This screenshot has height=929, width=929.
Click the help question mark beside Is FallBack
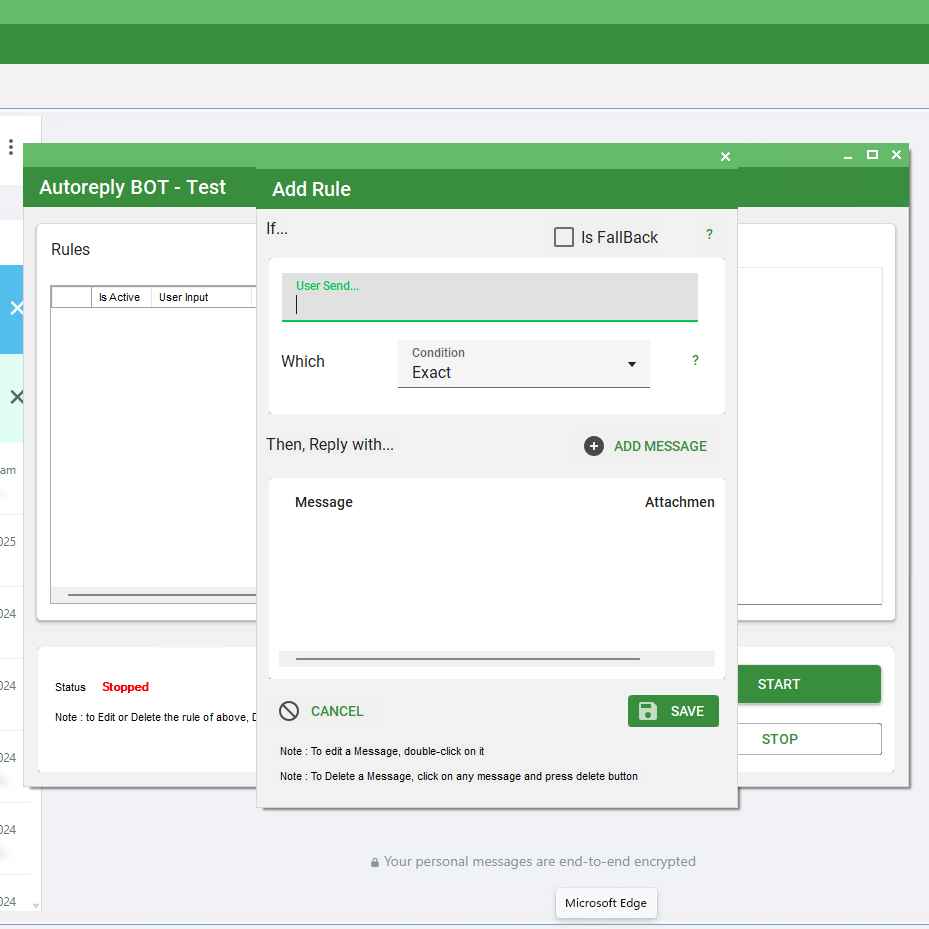pyautogui.click(x=709, y=235)
